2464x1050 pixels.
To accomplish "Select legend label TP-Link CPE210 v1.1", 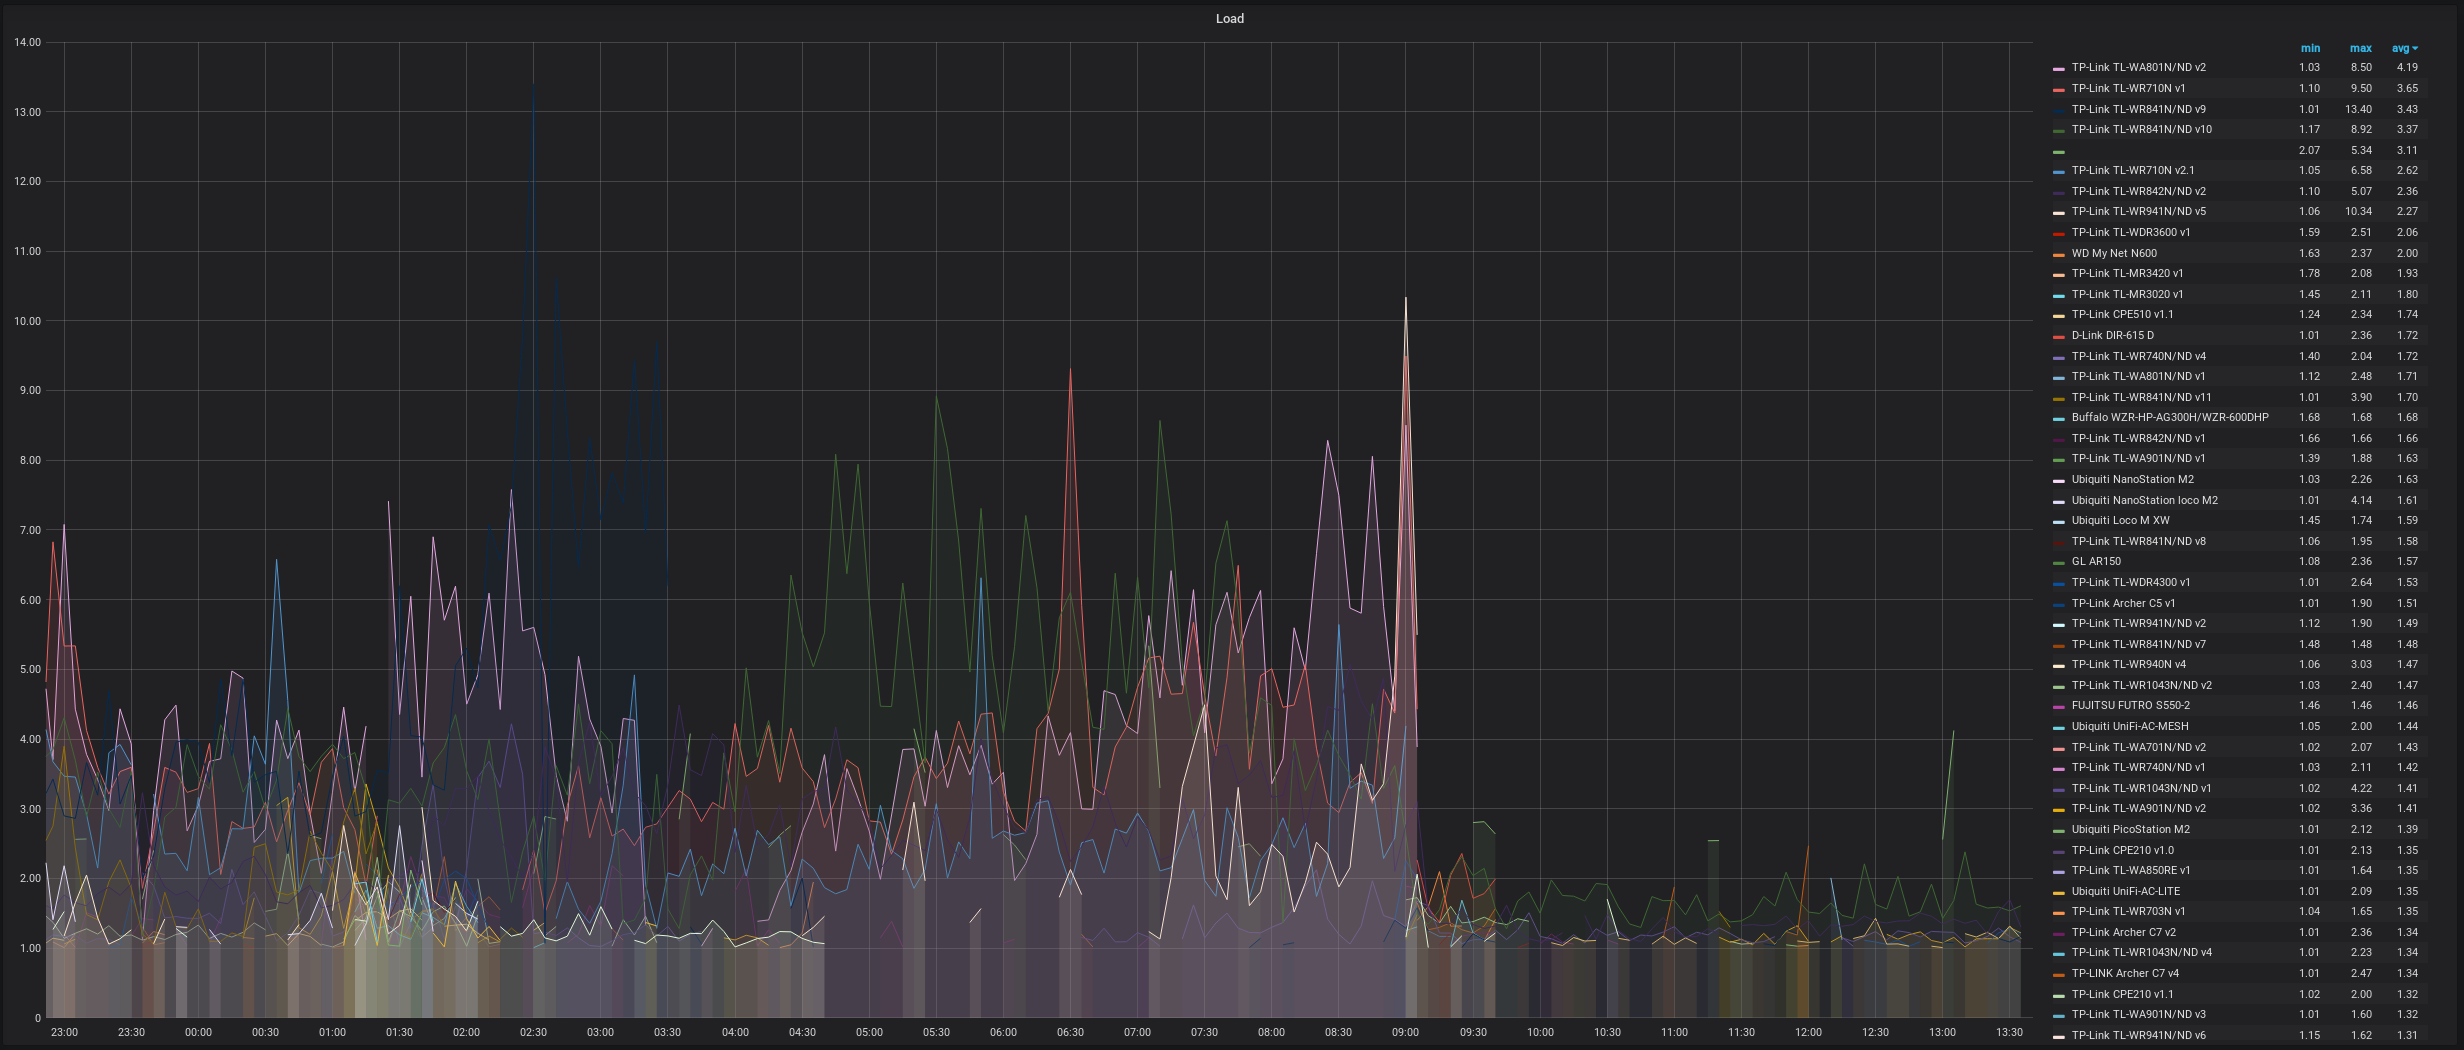I will [2122, 994].
